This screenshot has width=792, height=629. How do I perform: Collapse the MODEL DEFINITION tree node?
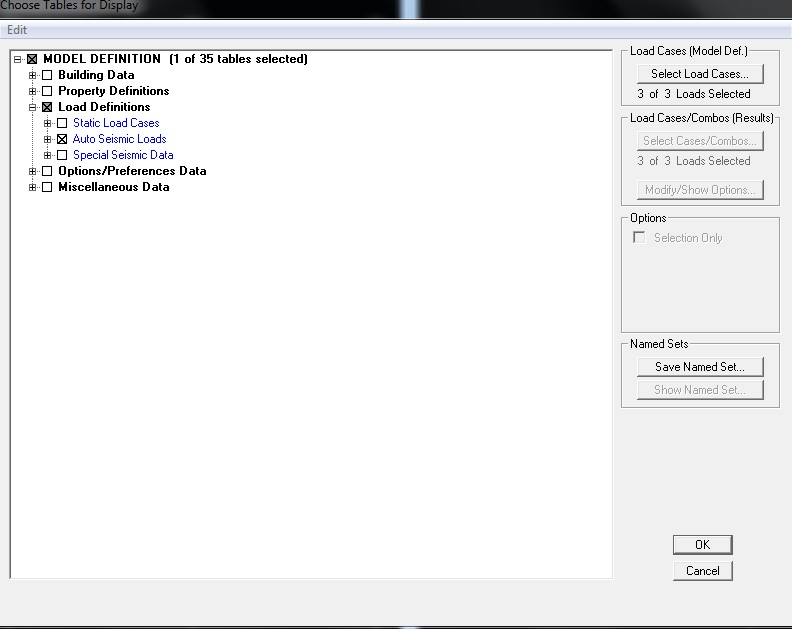click(18, 59)
